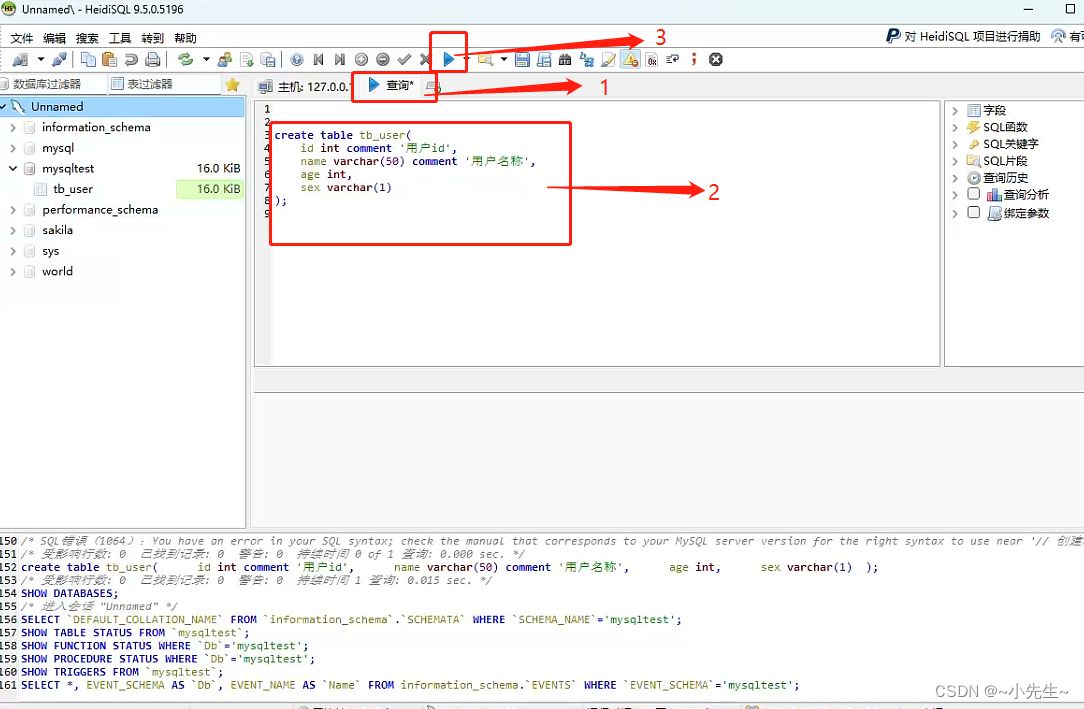Click the 数据库过滤器 input field
Viewport: 1084px width, 709px height.
[53, 84]
